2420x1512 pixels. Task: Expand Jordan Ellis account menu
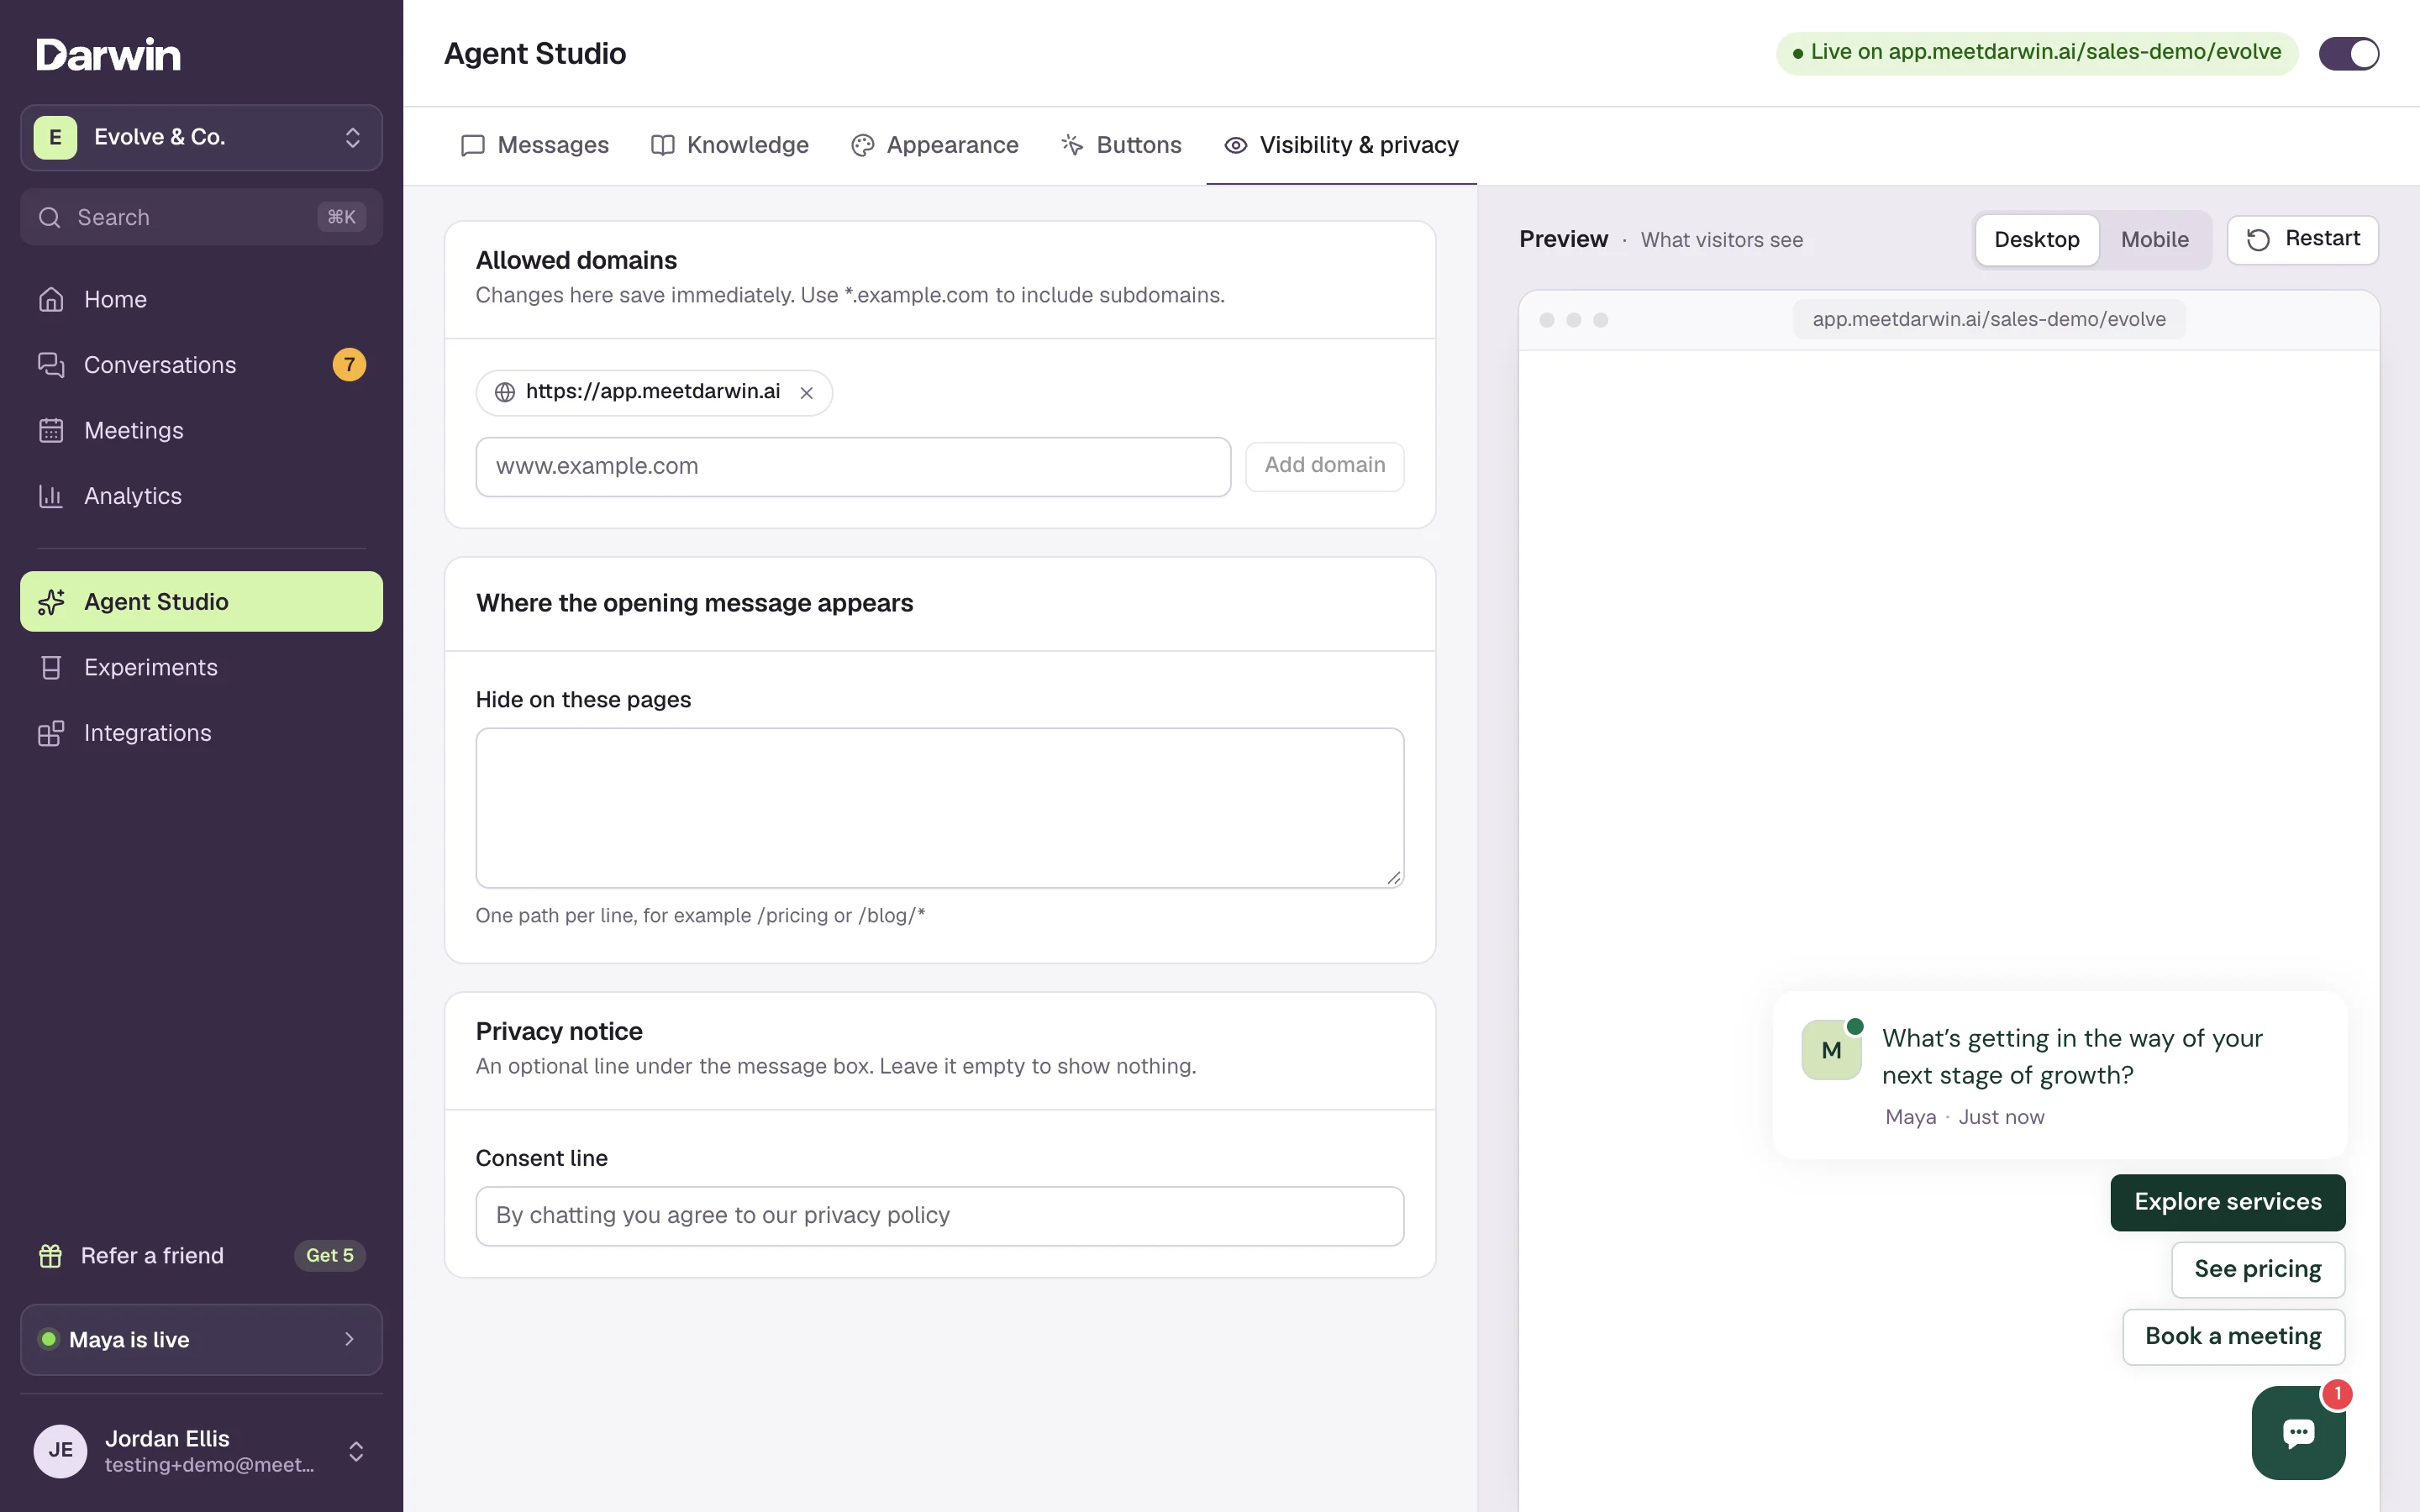click(x=201, y=1450)
